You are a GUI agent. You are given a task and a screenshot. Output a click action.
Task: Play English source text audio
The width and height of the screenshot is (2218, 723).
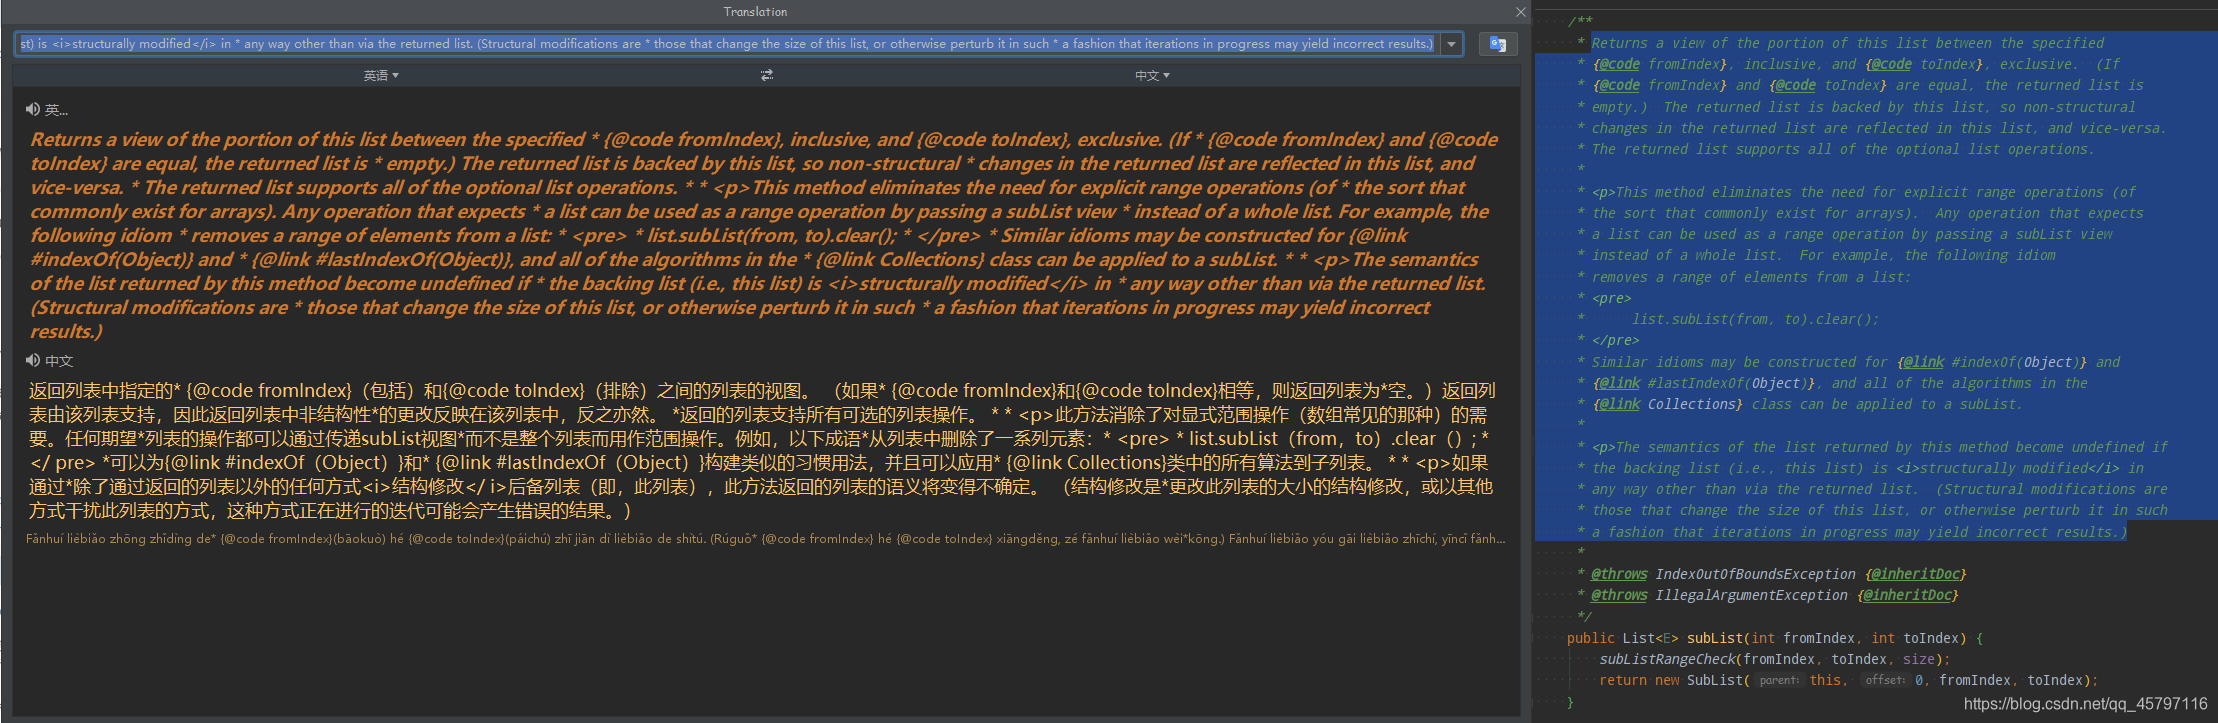coord(33,109)
